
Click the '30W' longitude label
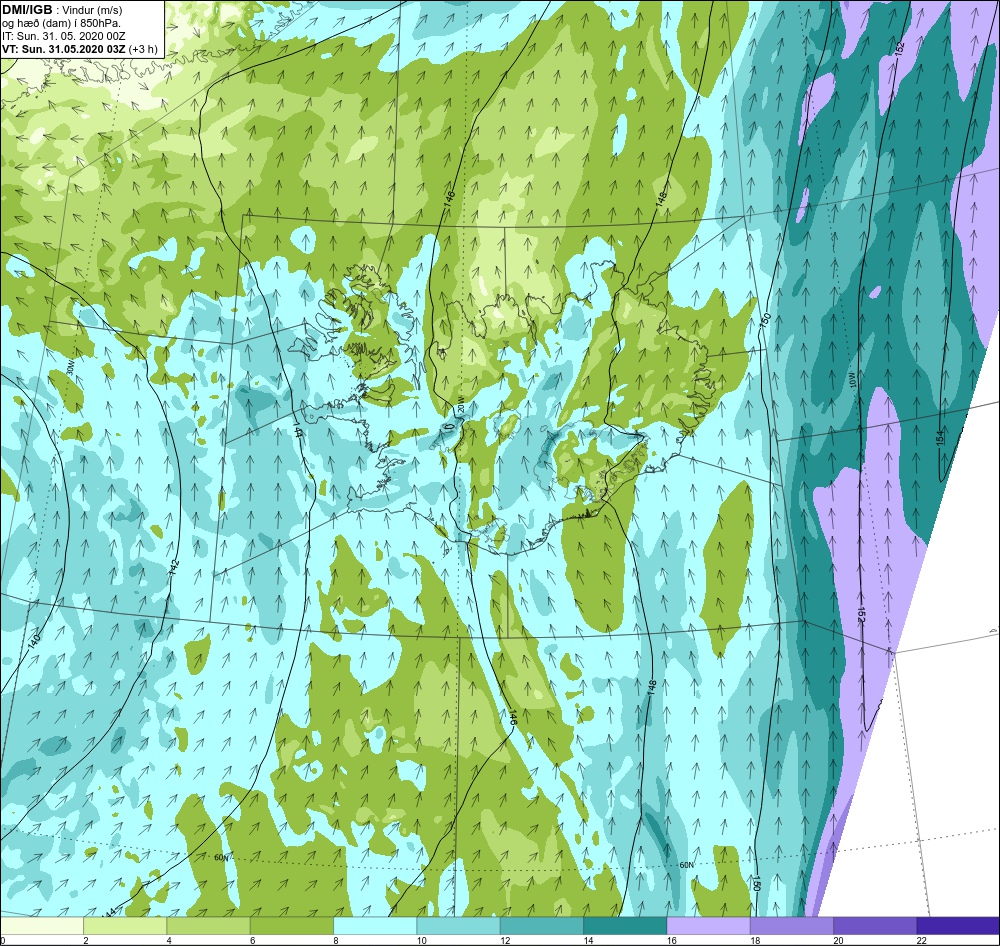(70, 368)
